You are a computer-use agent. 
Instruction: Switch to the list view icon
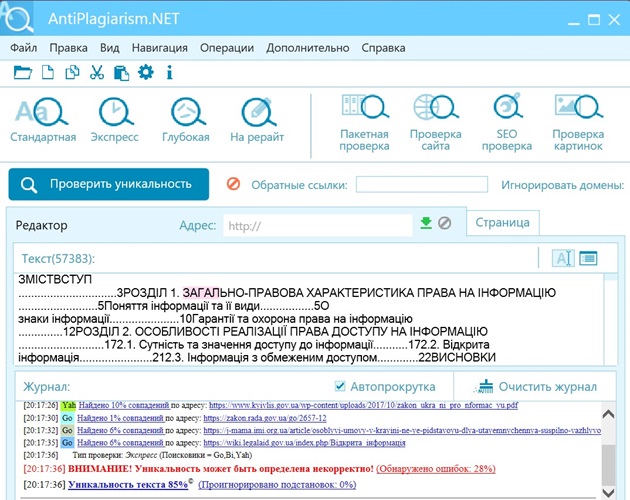588,258
